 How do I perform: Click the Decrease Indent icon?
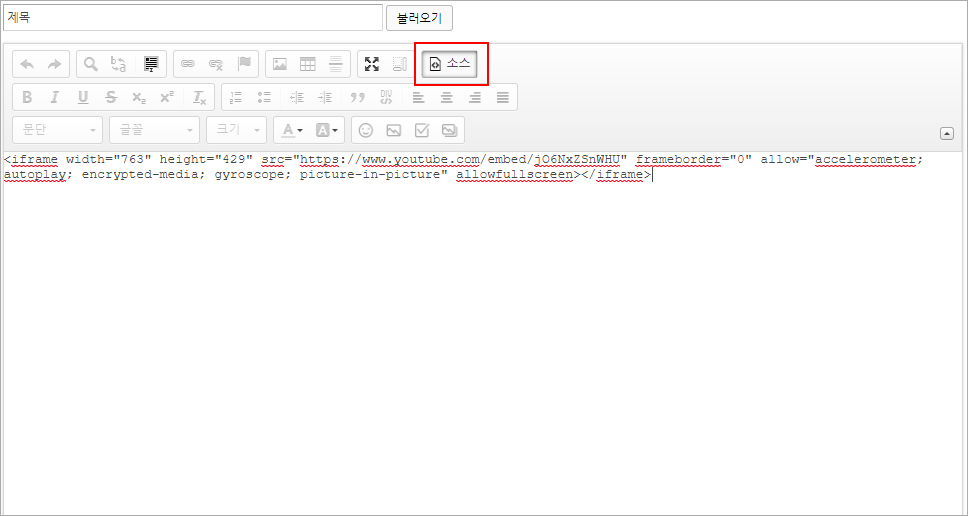point(297,97)
